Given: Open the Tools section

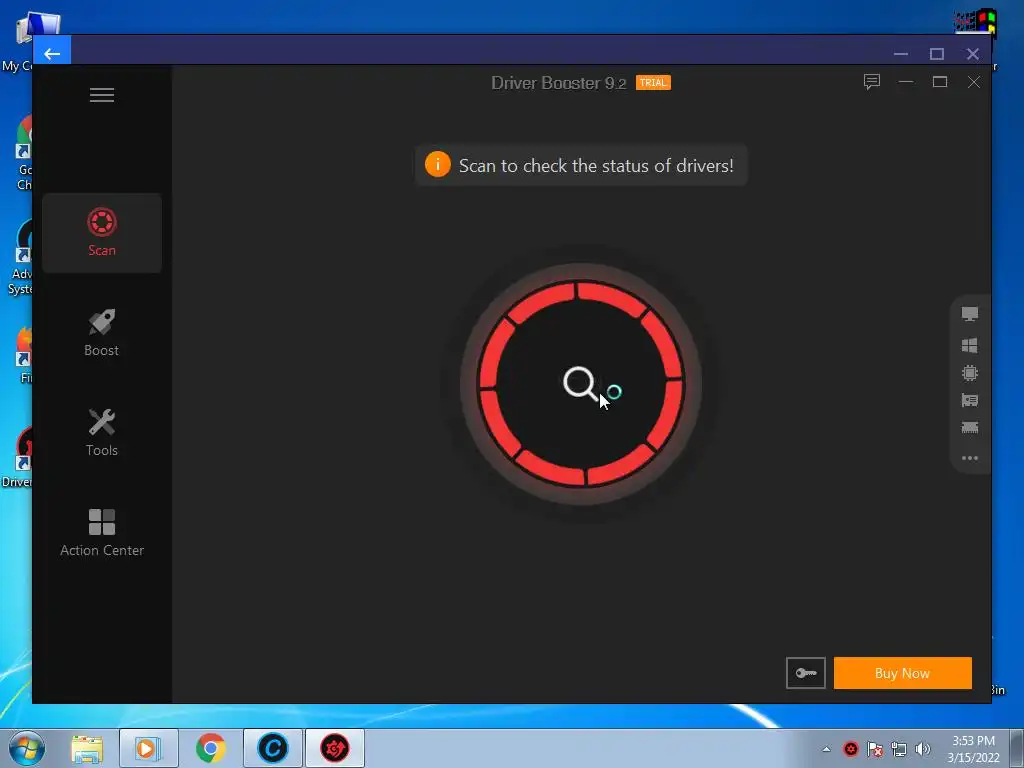Looking at the screenshot, I should (102, 432).
